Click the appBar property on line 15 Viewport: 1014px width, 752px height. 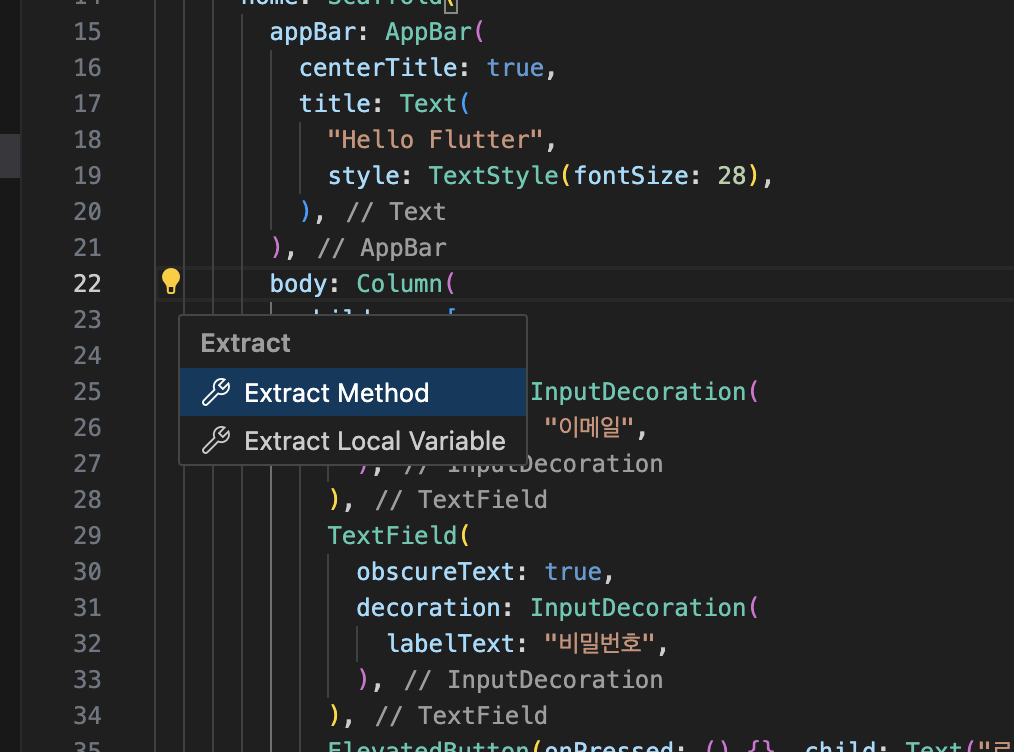click(313, 32)
